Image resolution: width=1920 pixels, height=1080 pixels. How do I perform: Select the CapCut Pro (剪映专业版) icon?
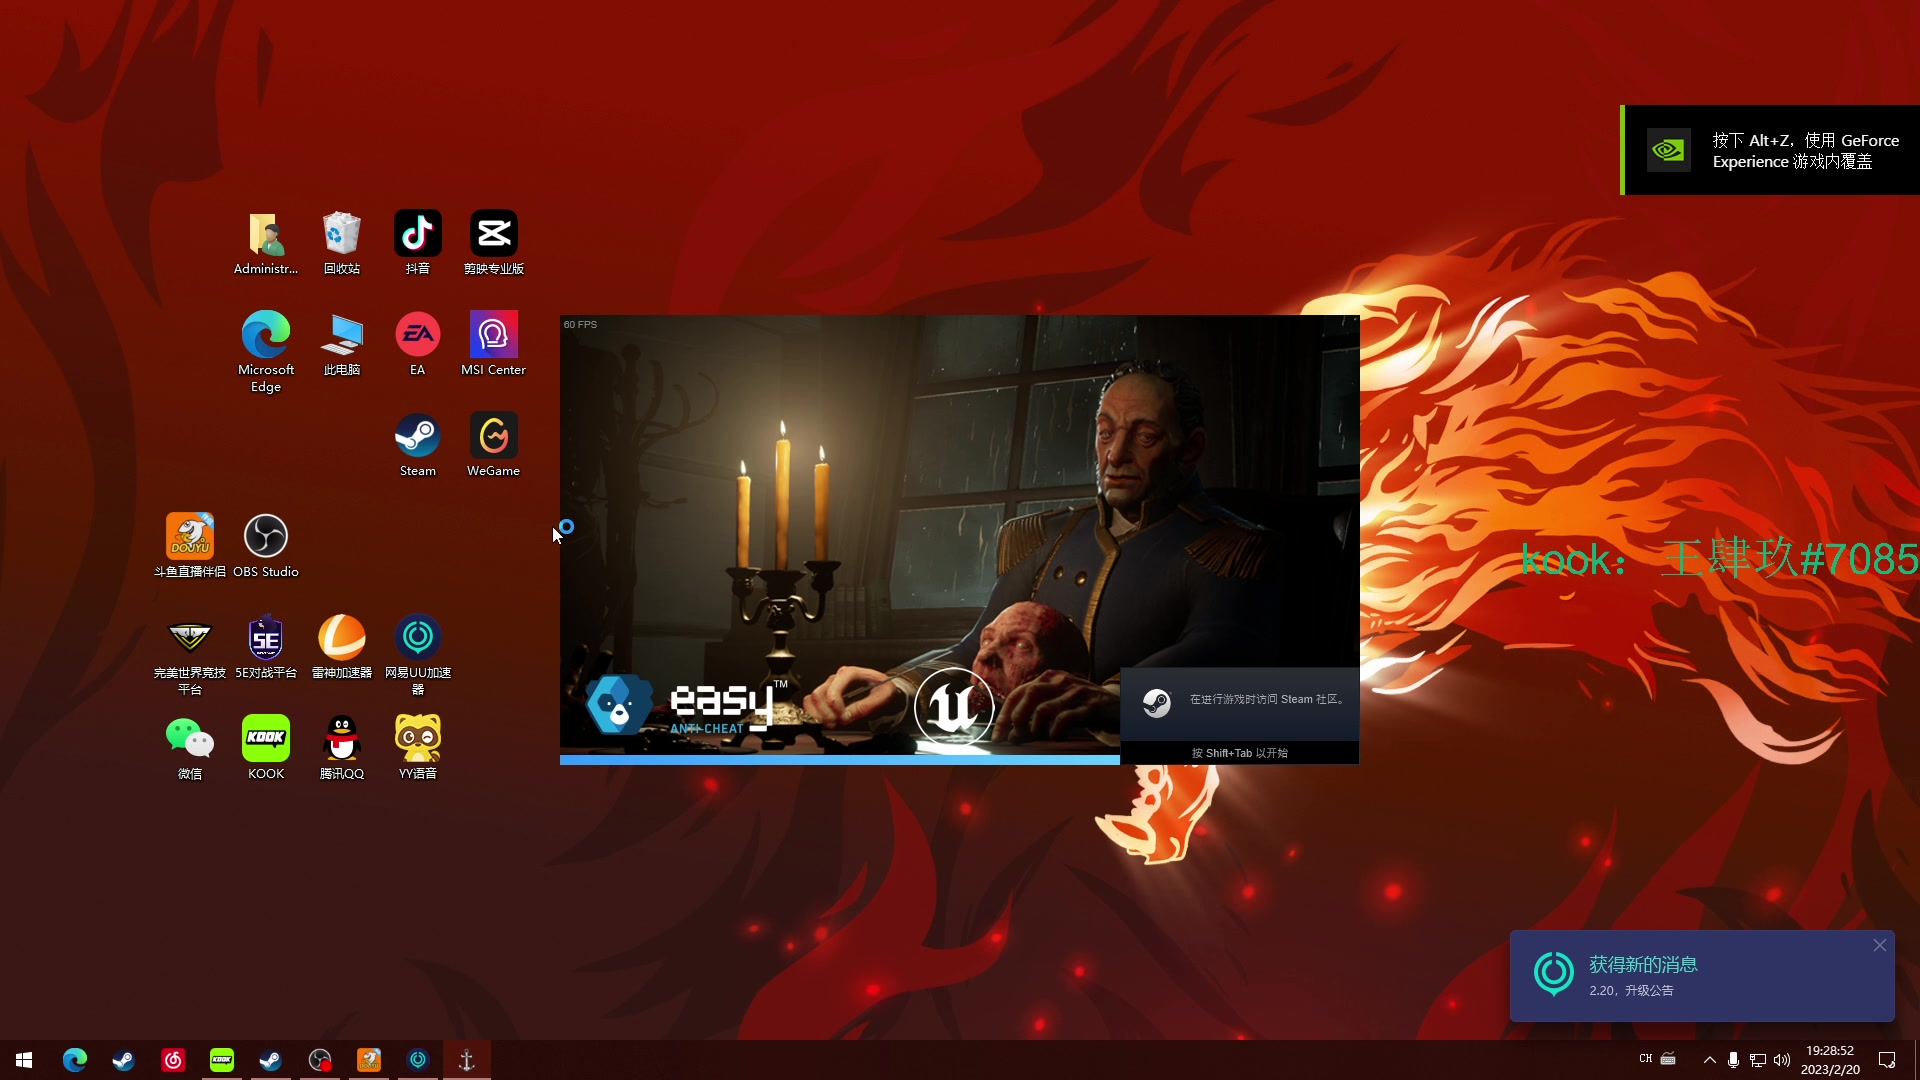[x=494, y=243]
